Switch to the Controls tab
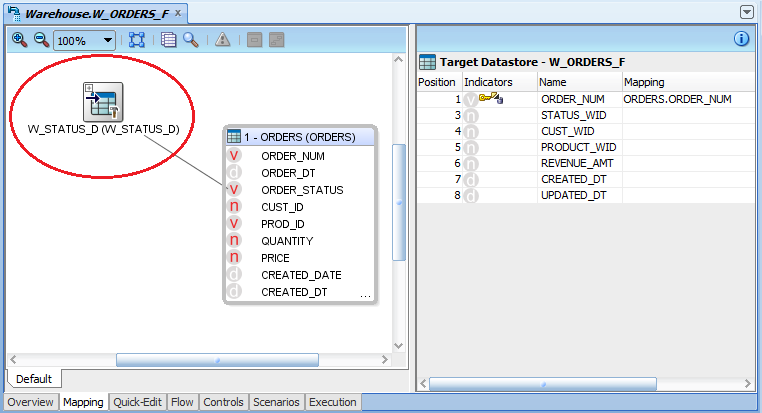This screenshot has width=762, height=413. coord(223,402)
